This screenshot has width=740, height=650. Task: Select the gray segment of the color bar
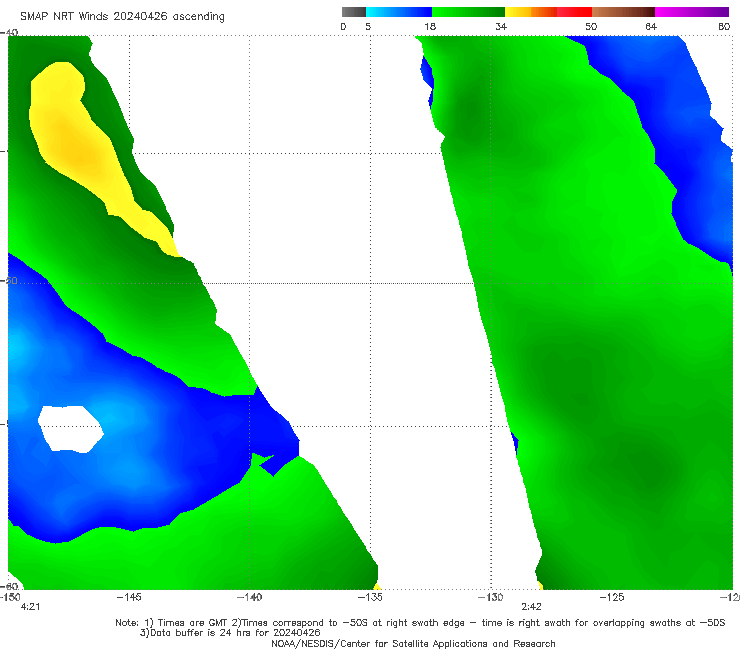click(x=353, y=12)
